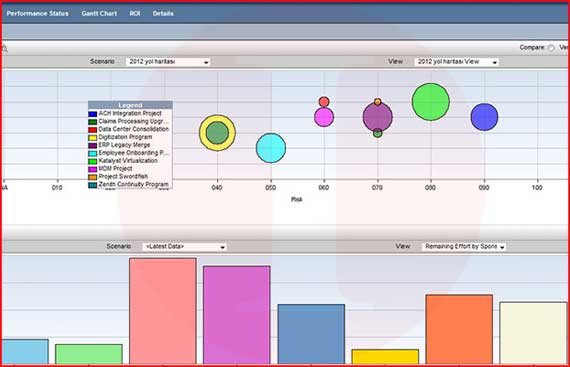This screenshot has height=367, width=570.
Task: Click the steel blue bar in the chart
Action: click(x=311, y=334)
